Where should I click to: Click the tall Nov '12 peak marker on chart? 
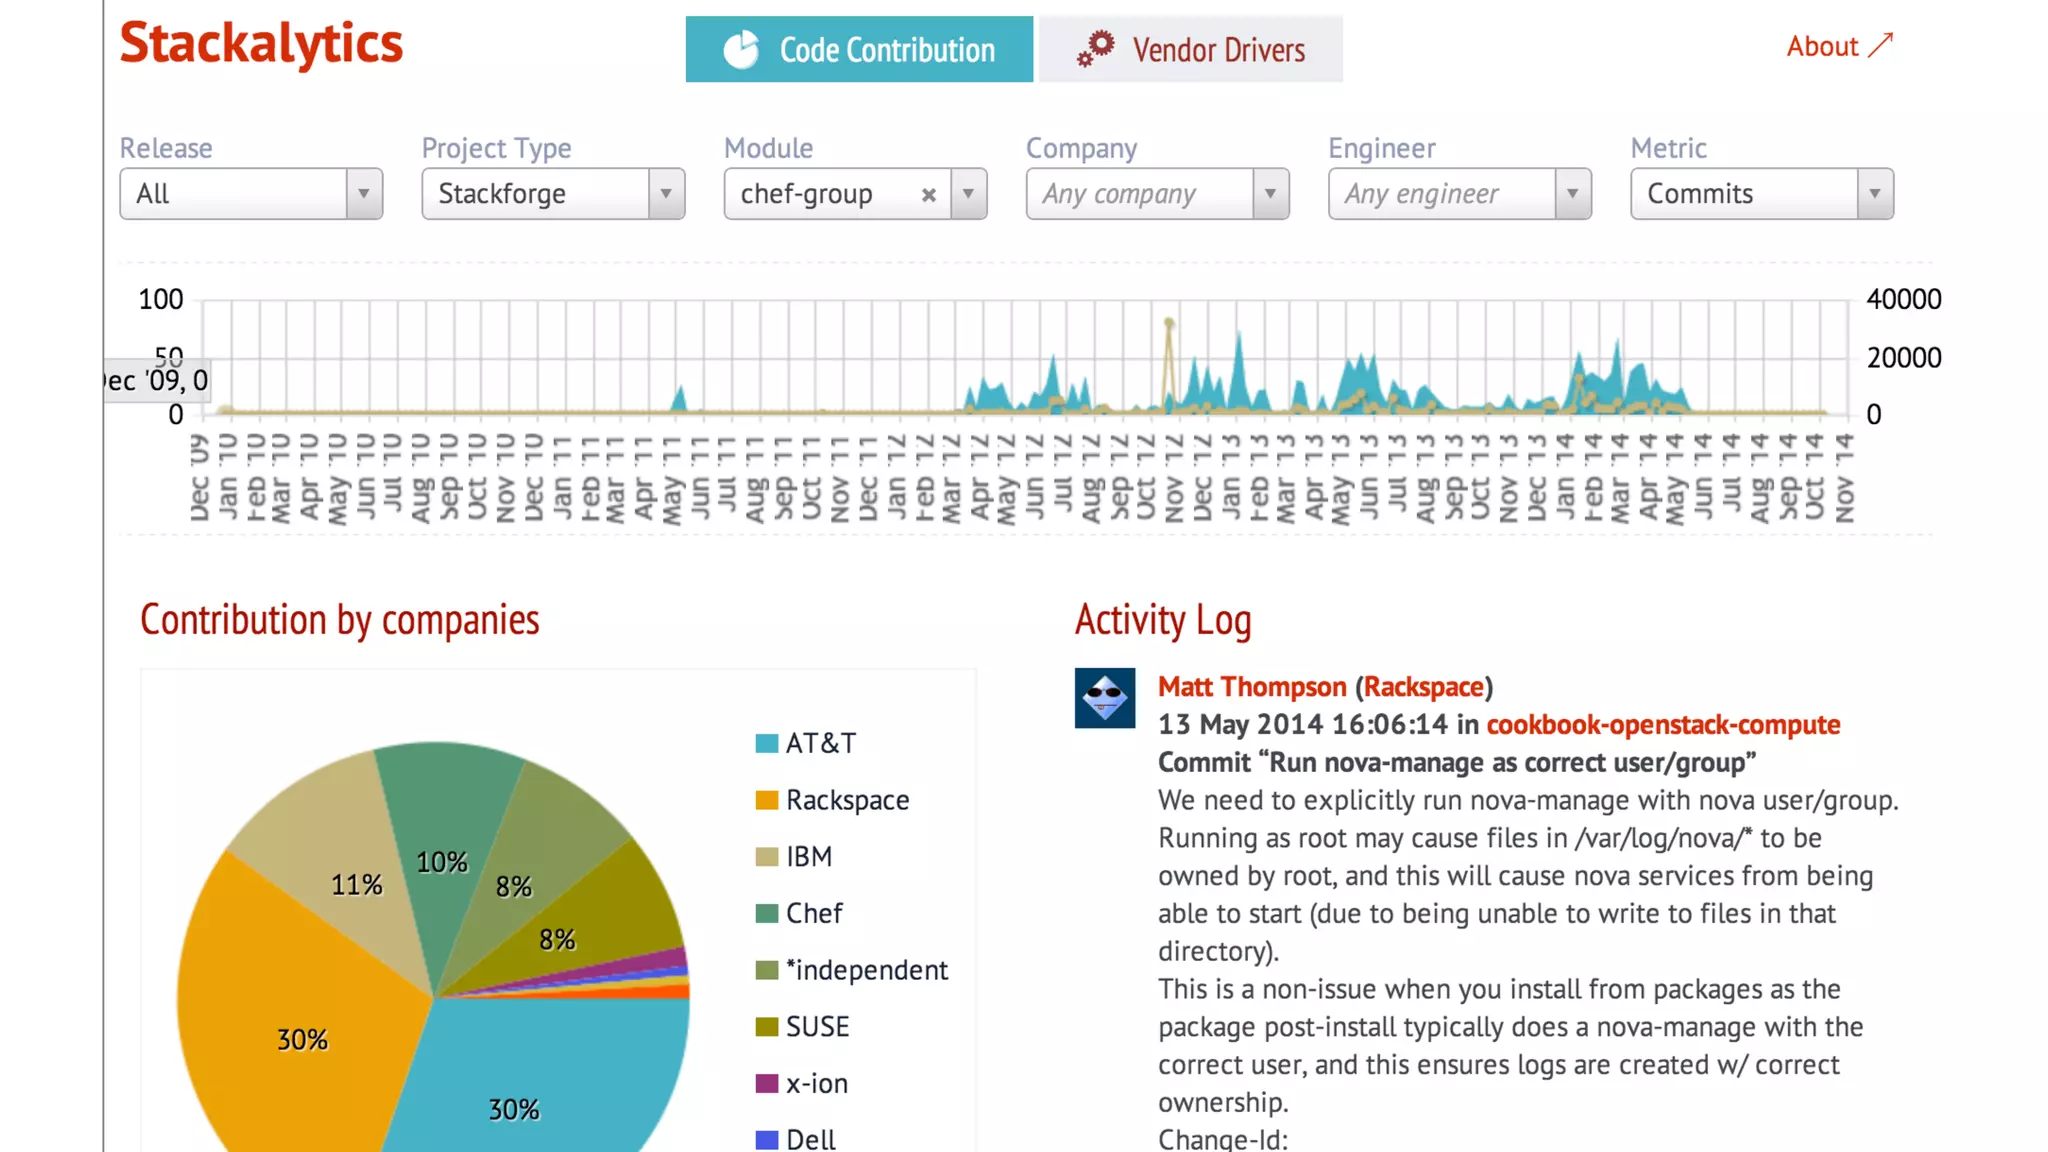pos(1169,323)
